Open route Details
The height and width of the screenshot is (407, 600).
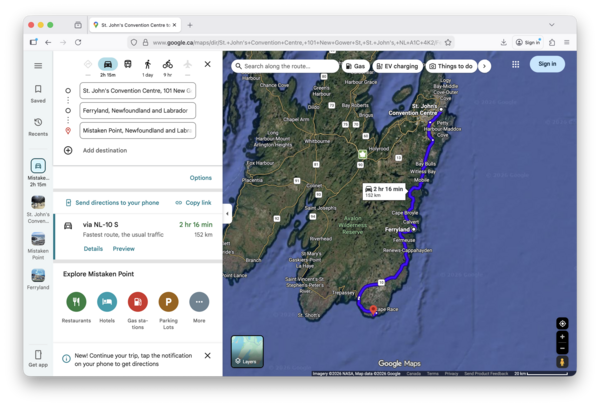click(93, 249)
